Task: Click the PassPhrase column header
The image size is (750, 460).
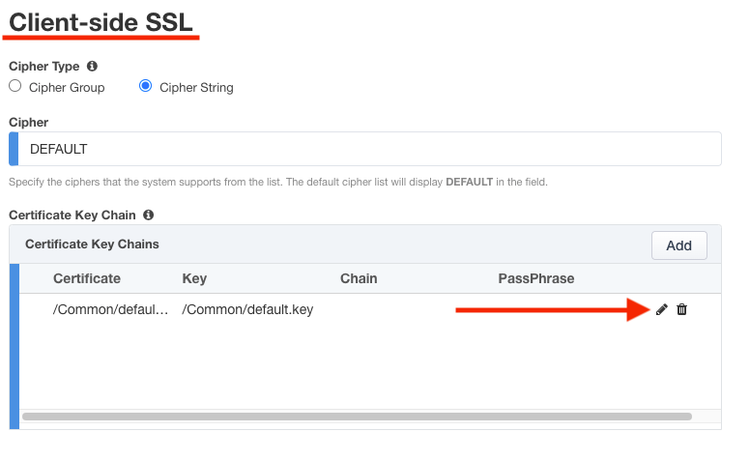Action: (x=536, y=278)
